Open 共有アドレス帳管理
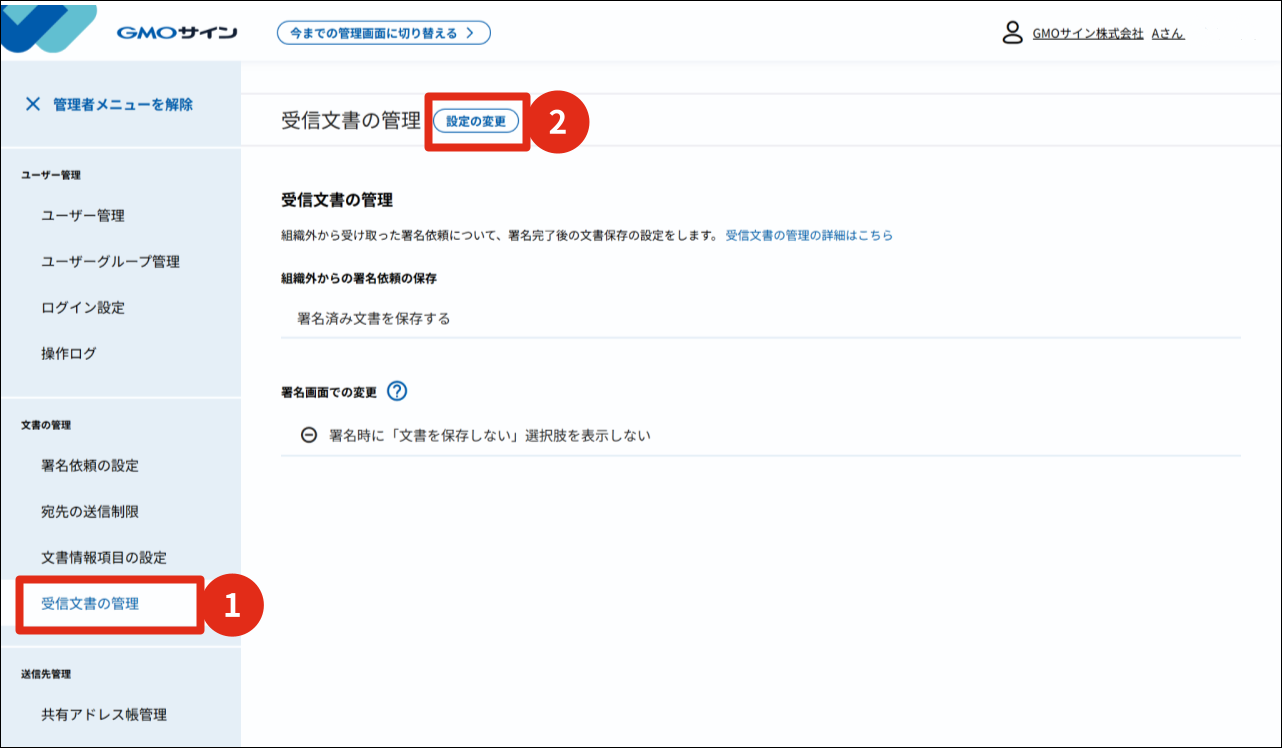The image size is (1282, 748). tap(104, 715)
